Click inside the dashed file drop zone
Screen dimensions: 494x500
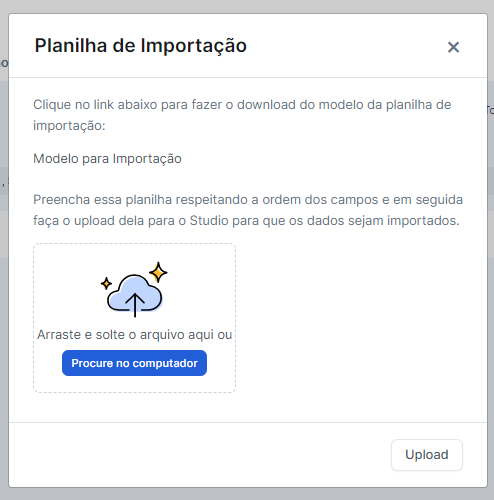tap(134, 318)
